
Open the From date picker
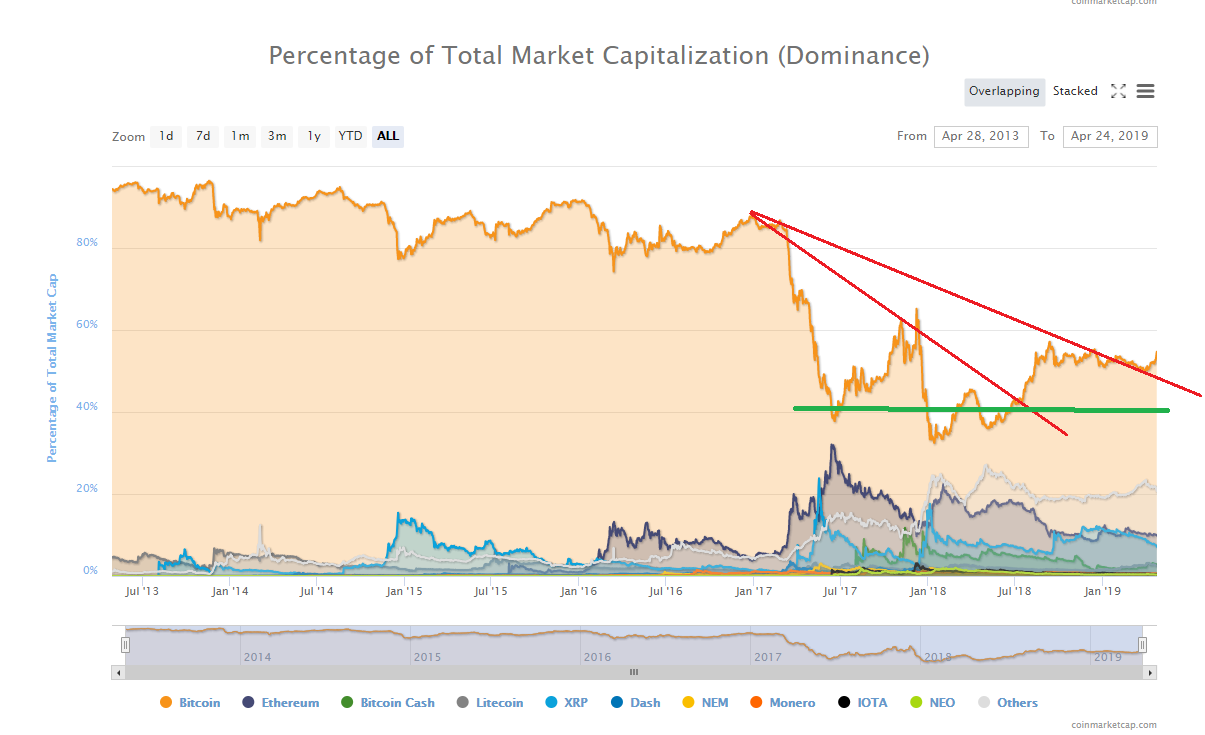click(981, 136)
